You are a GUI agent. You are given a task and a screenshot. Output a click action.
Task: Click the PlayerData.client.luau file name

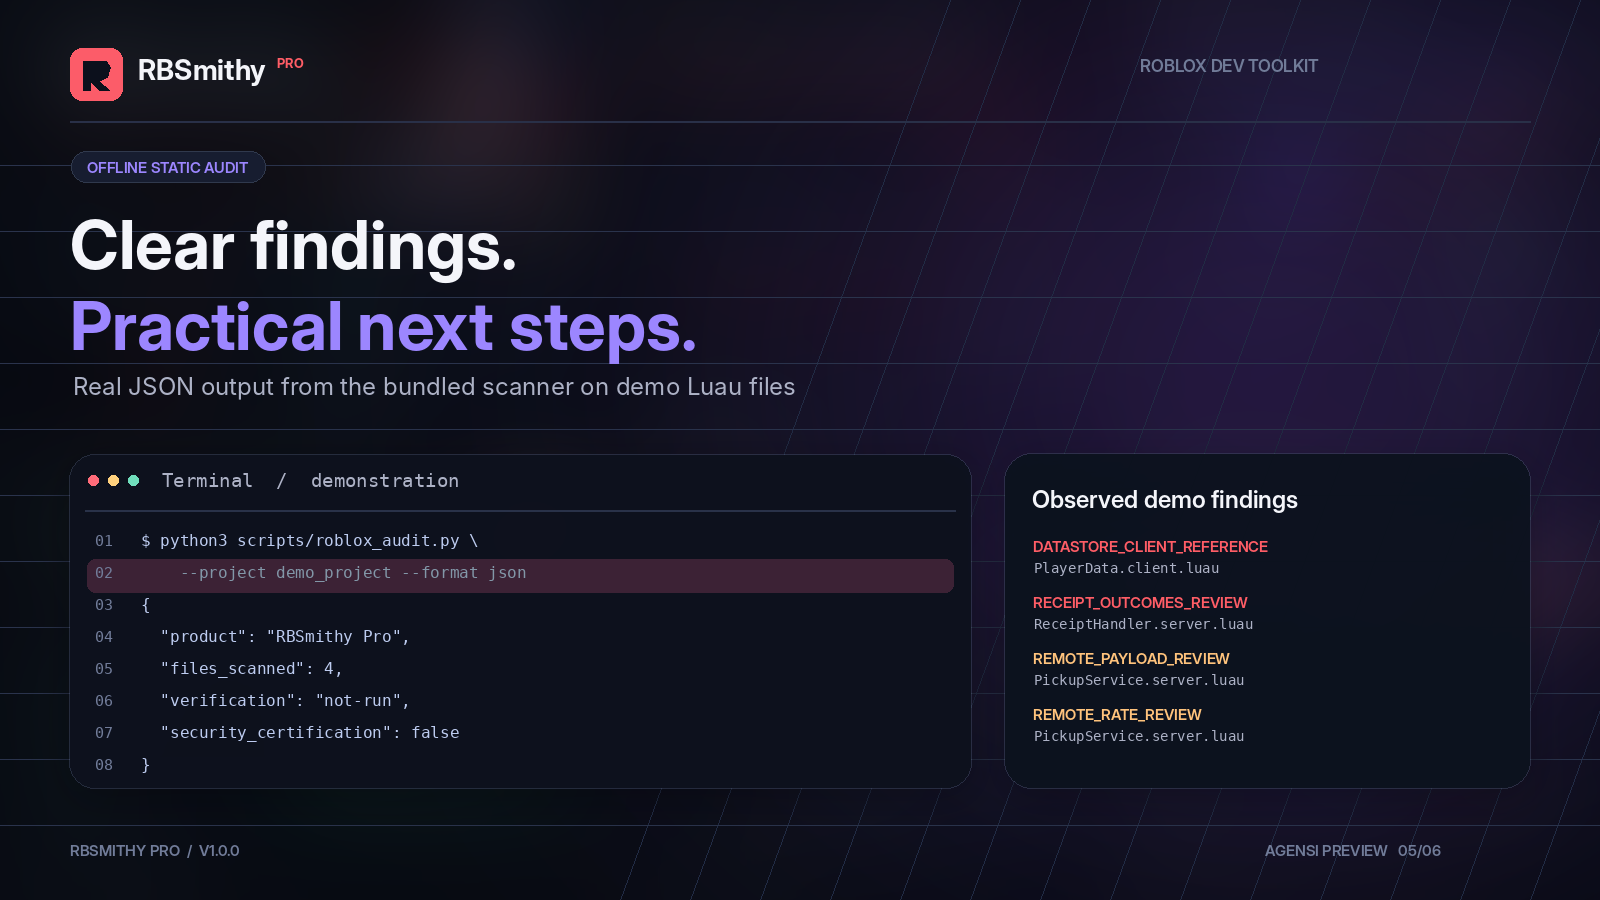[1126, 568]
